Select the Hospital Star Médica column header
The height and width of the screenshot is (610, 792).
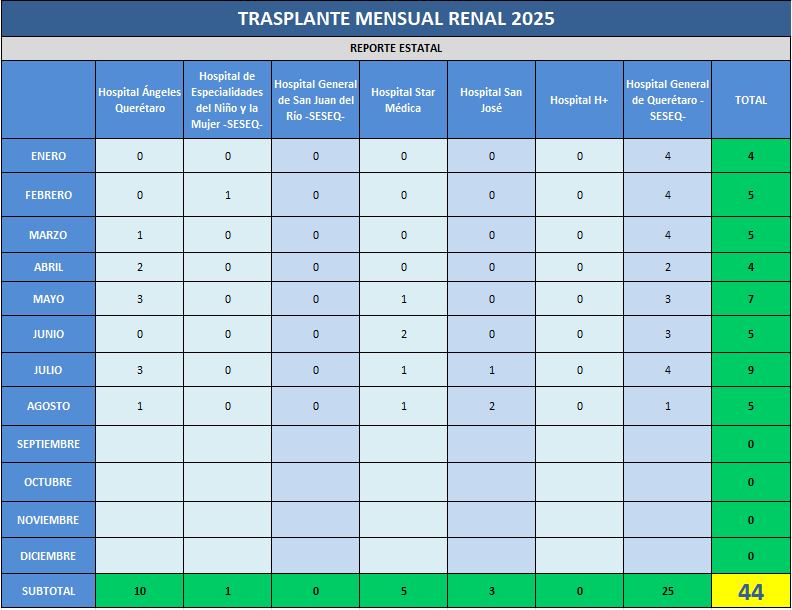(x=403, y=100)
